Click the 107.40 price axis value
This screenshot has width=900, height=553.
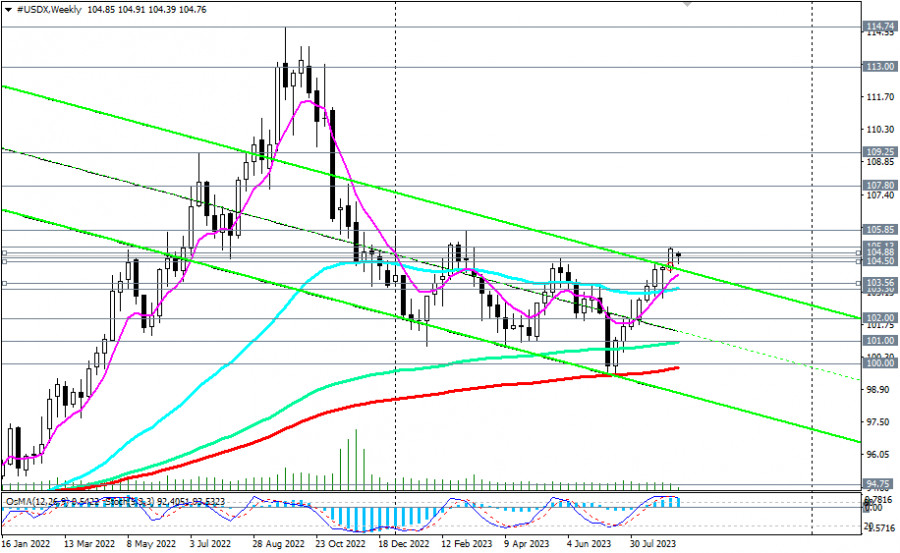pos(880,195)
